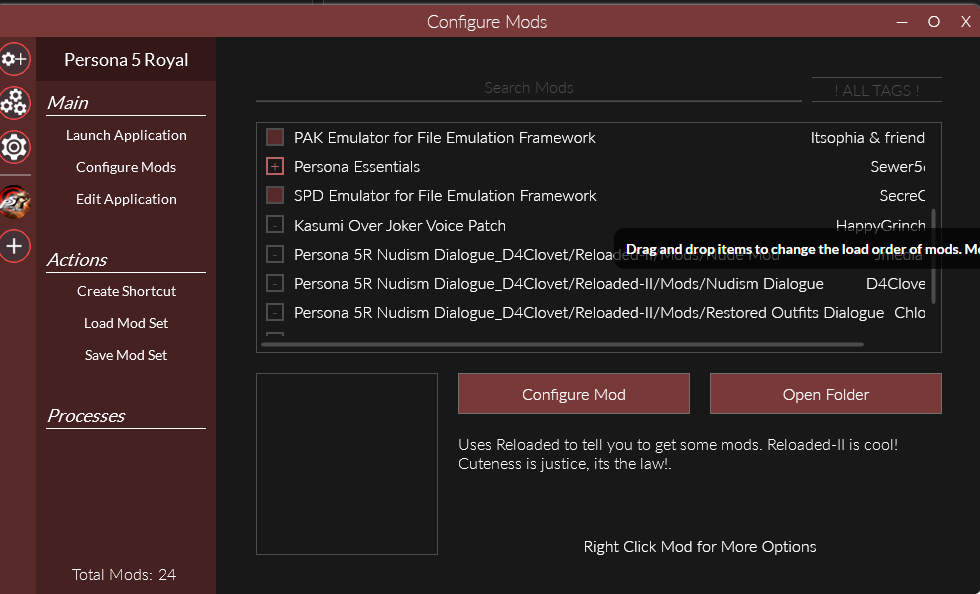
Task: Click author name HappyGrinch
Action: coord(881,224)
